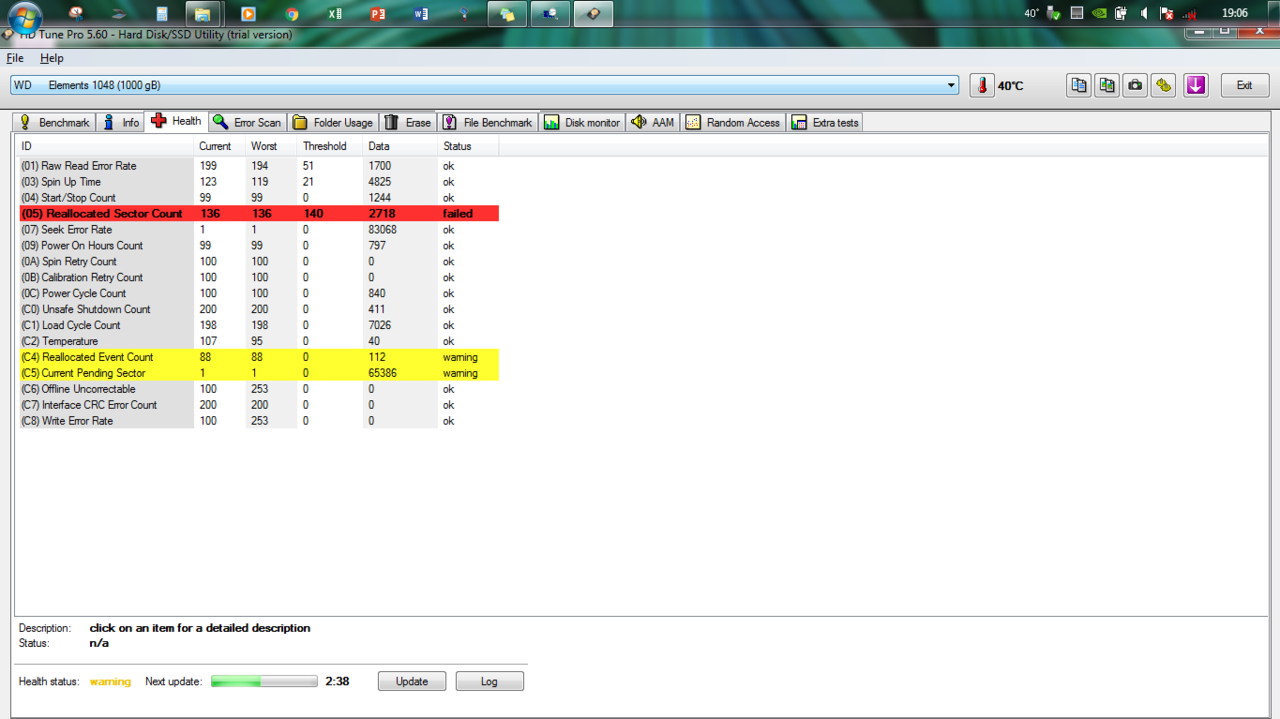The width and height of the screenshot is (1280, 719).
Task: Click the 19:06 taskbar clock
Action: click(x=1235, y=14)
